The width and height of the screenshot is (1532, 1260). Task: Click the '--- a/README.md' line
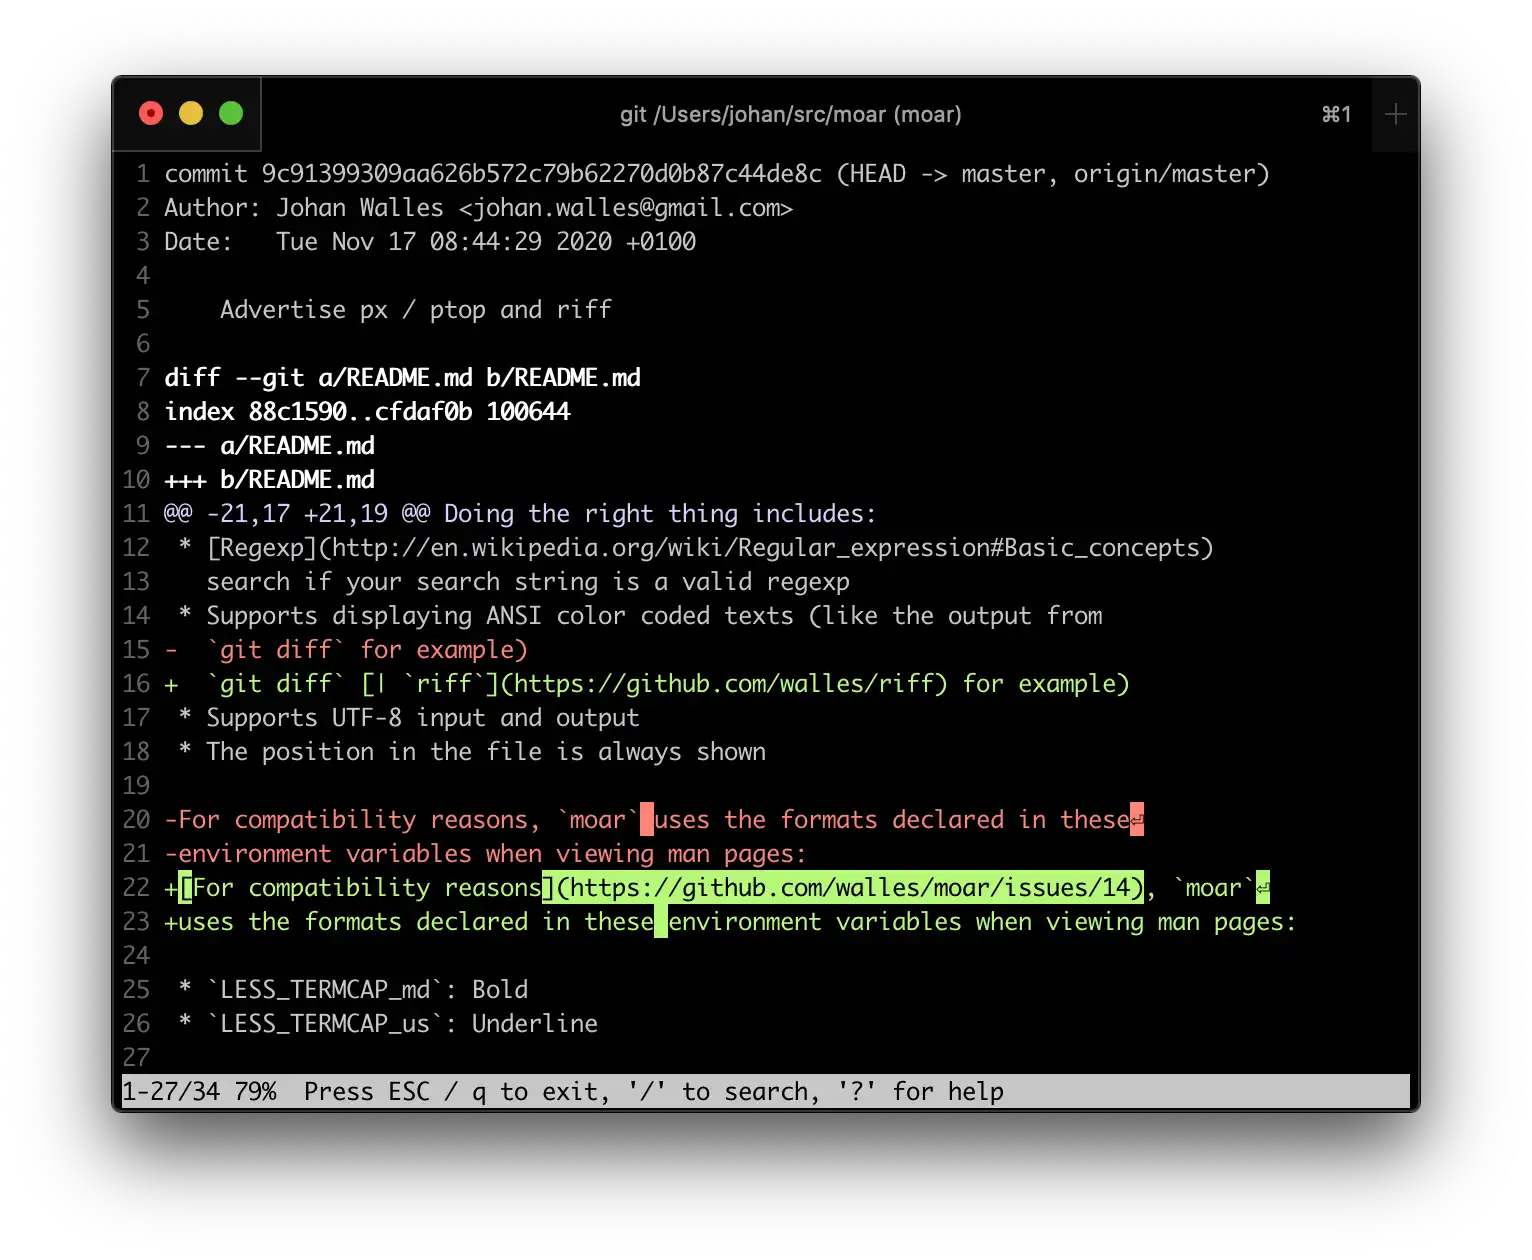point(269,446)
